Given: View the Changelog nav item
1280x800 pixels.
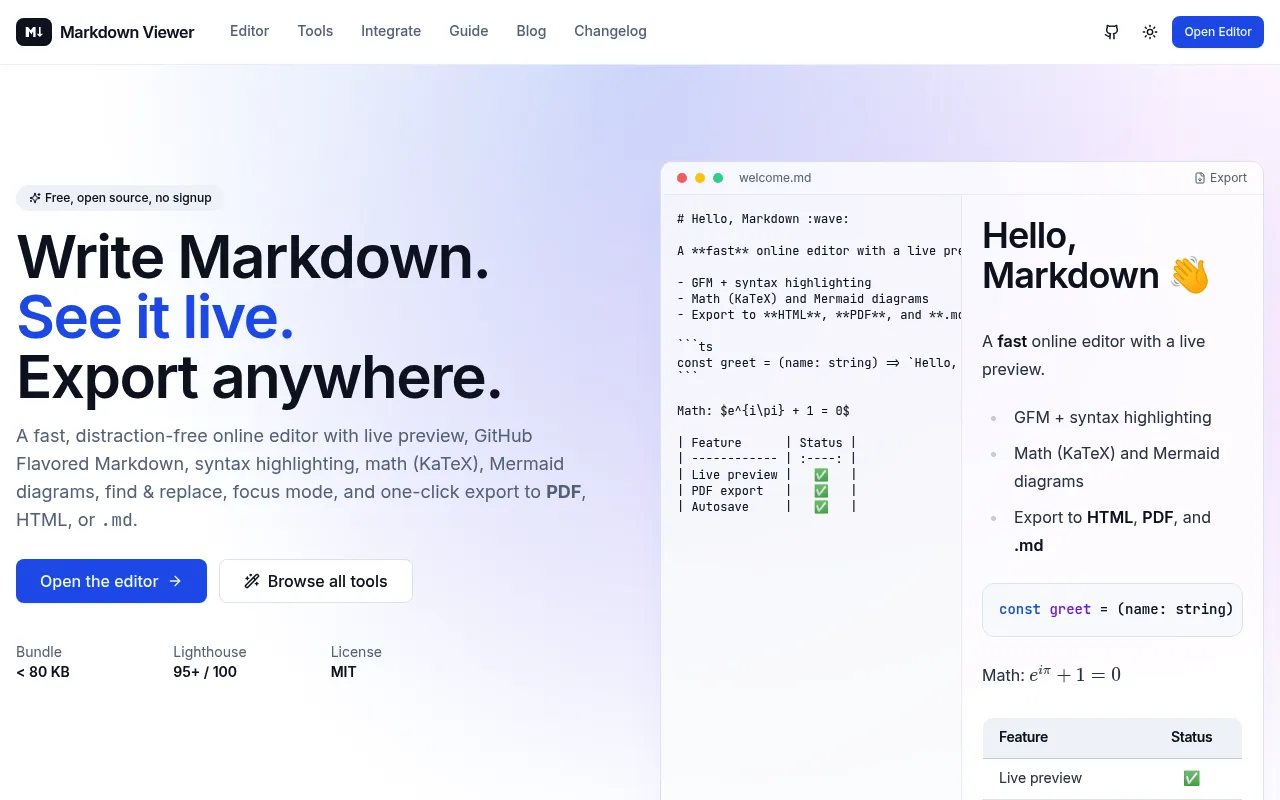Looking at the screenshot, I should tap(610, 31).
